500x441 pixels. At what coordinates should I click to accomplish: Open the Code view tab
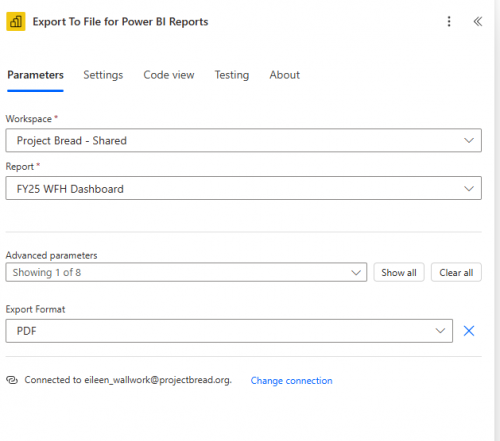click(169, 75)
